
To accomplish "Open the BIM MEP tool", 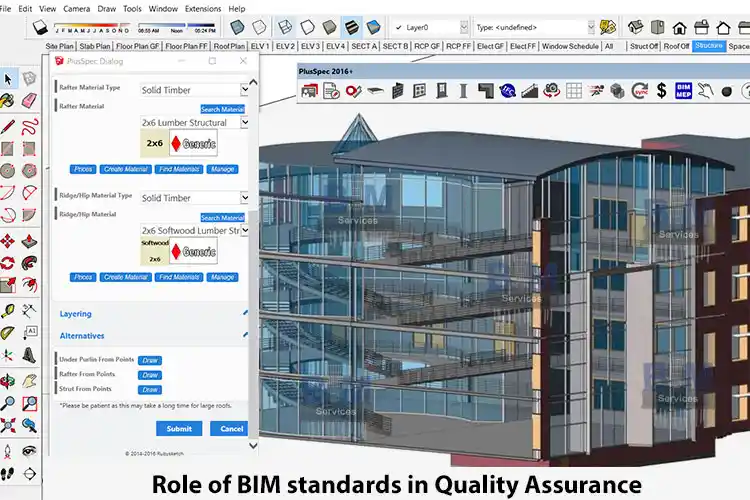I will (684, 90).
